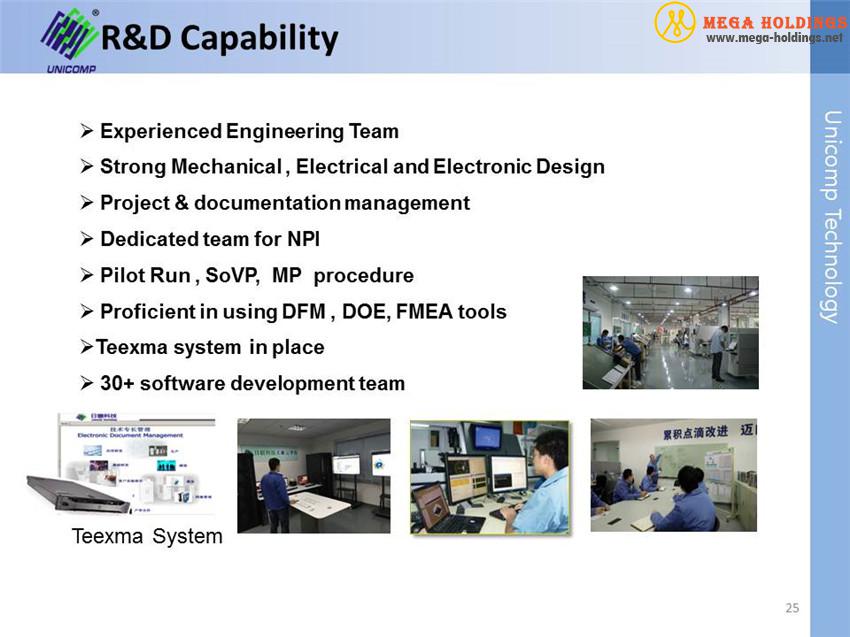Viewport: 850px width, 637px height.
Task: Click the photo of engineer at dual monitors
Action: pos(490,478)
